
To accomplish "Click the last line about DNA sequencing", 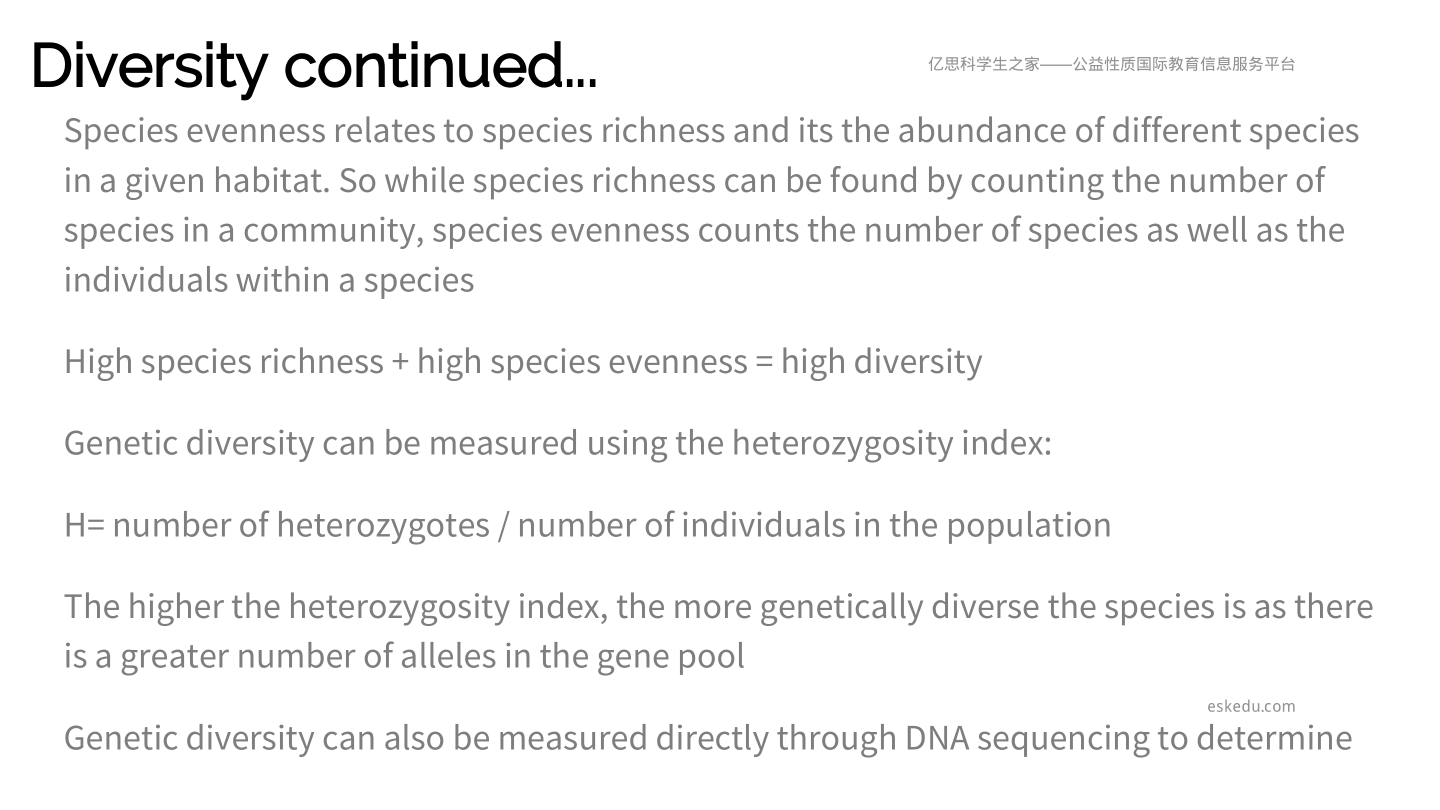I will click(708, 738).
